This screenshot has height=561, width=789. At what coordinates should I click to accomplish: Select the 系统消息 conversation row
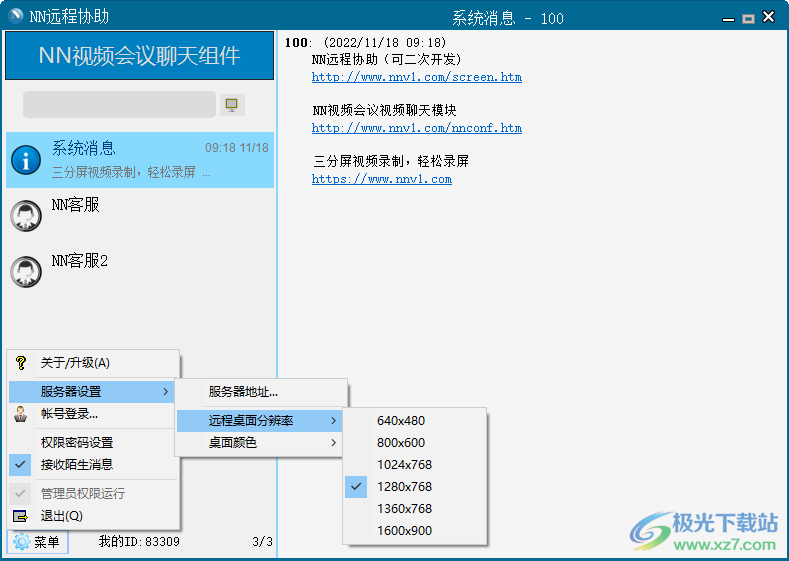point(140,160)
